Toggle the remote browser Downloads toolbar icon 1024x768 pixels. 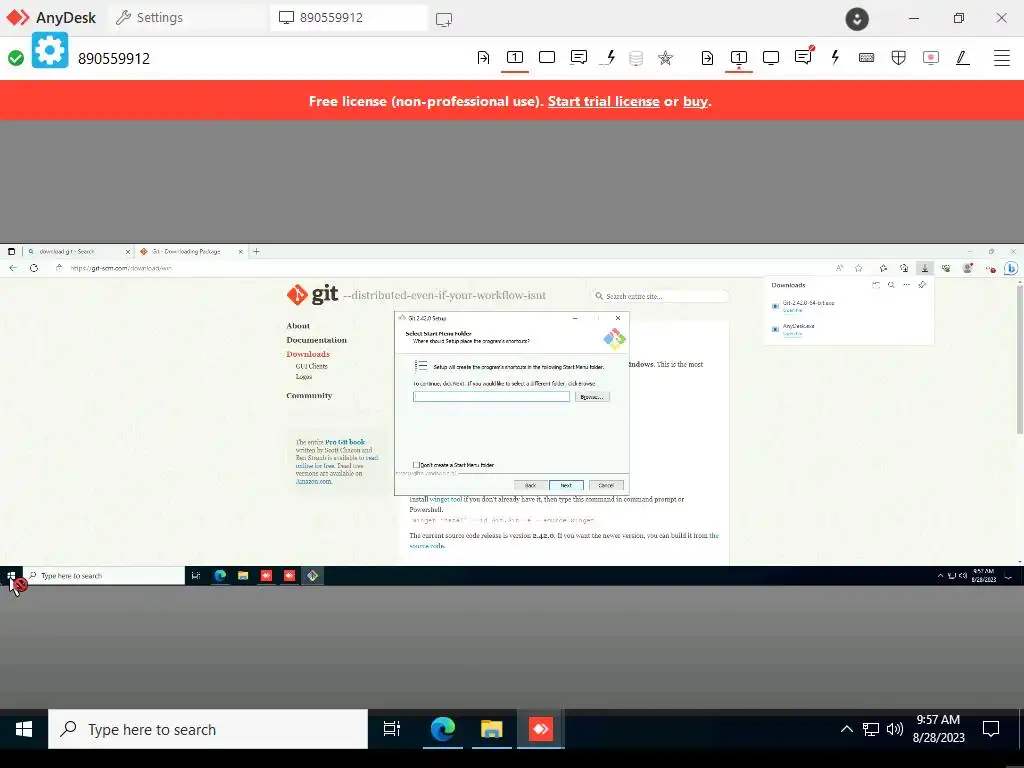(925, 268)
